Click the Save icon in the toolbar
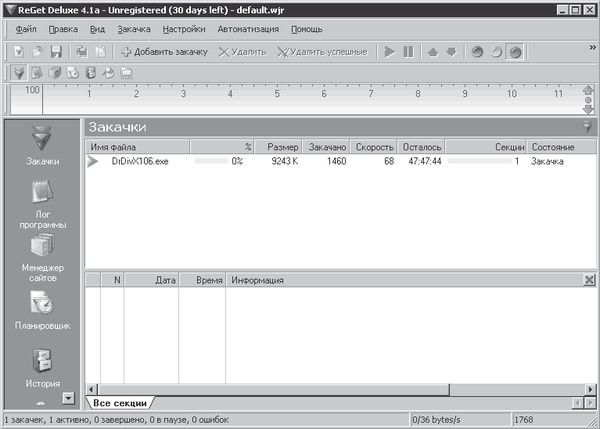The image size is (600, 429). pos(56,51)
